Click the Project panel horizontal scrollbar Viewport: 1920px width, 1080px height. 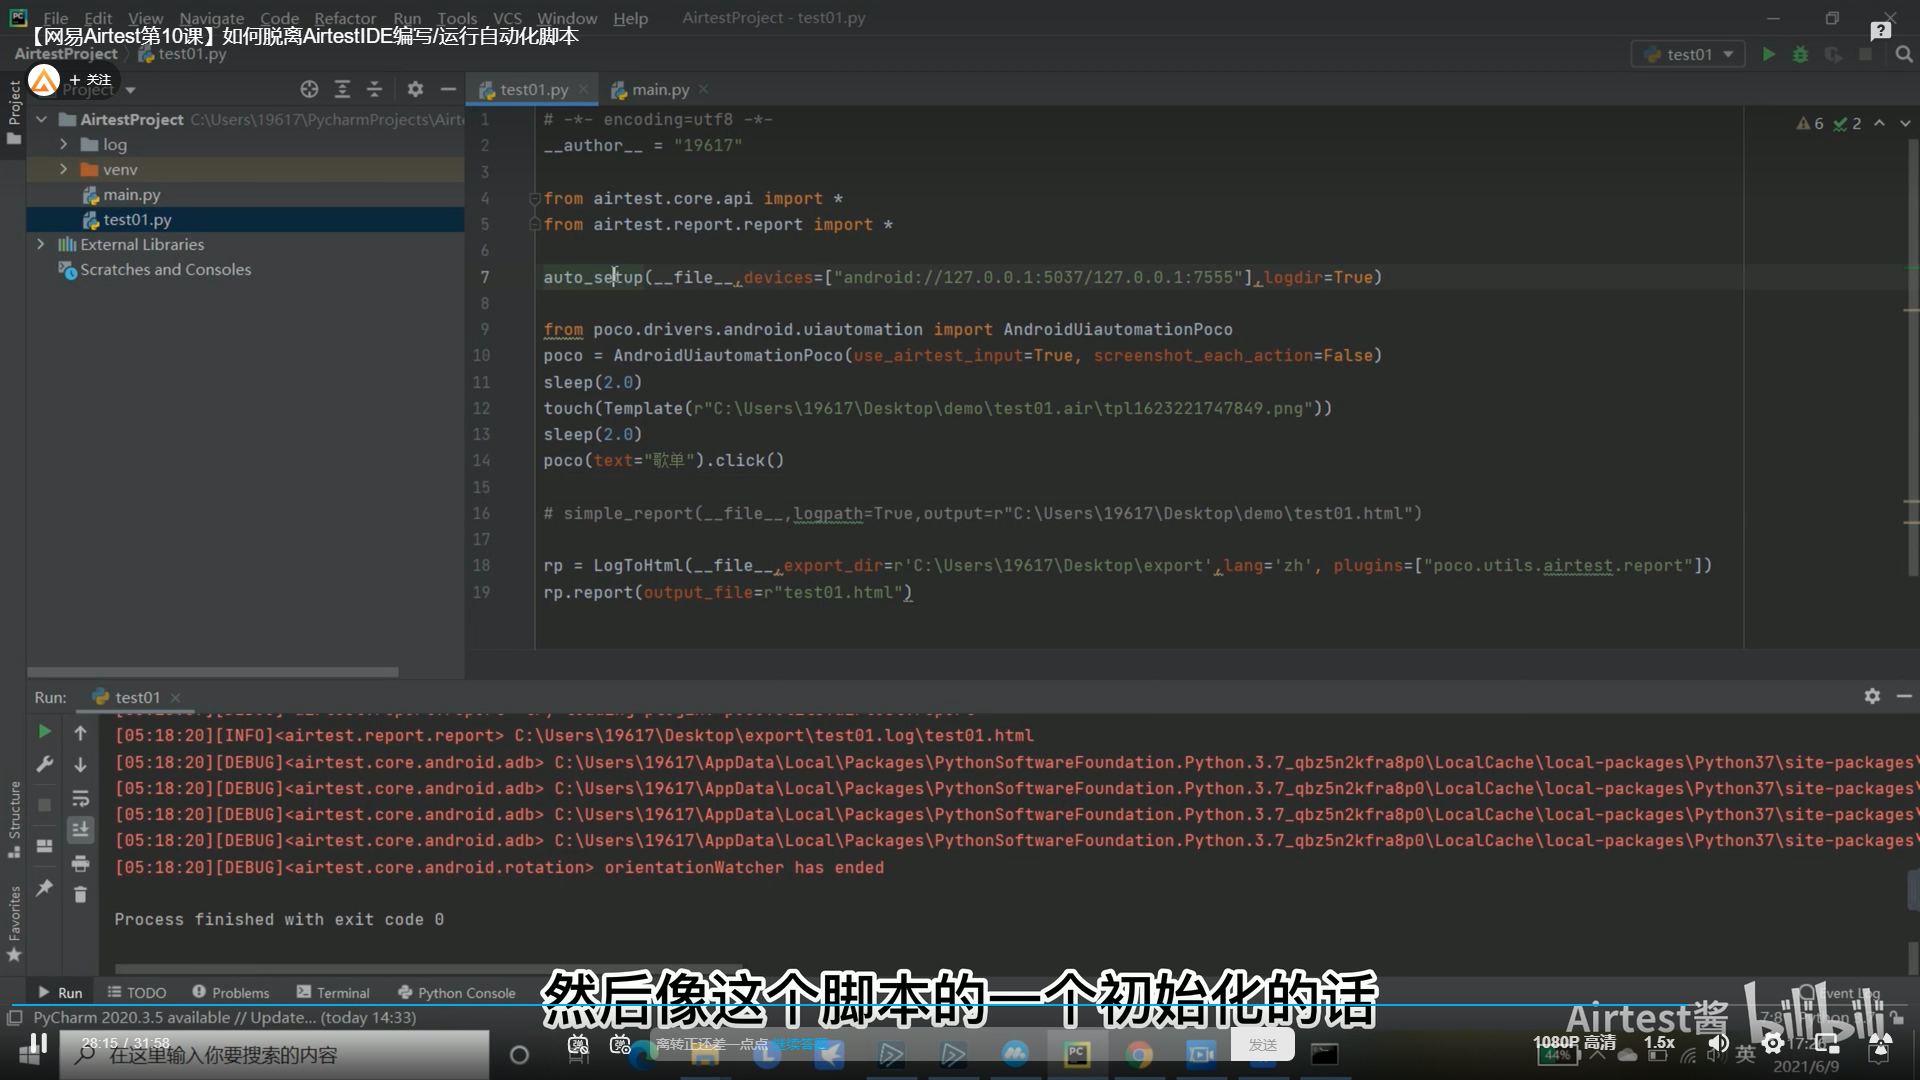click(x=213, y=672)
